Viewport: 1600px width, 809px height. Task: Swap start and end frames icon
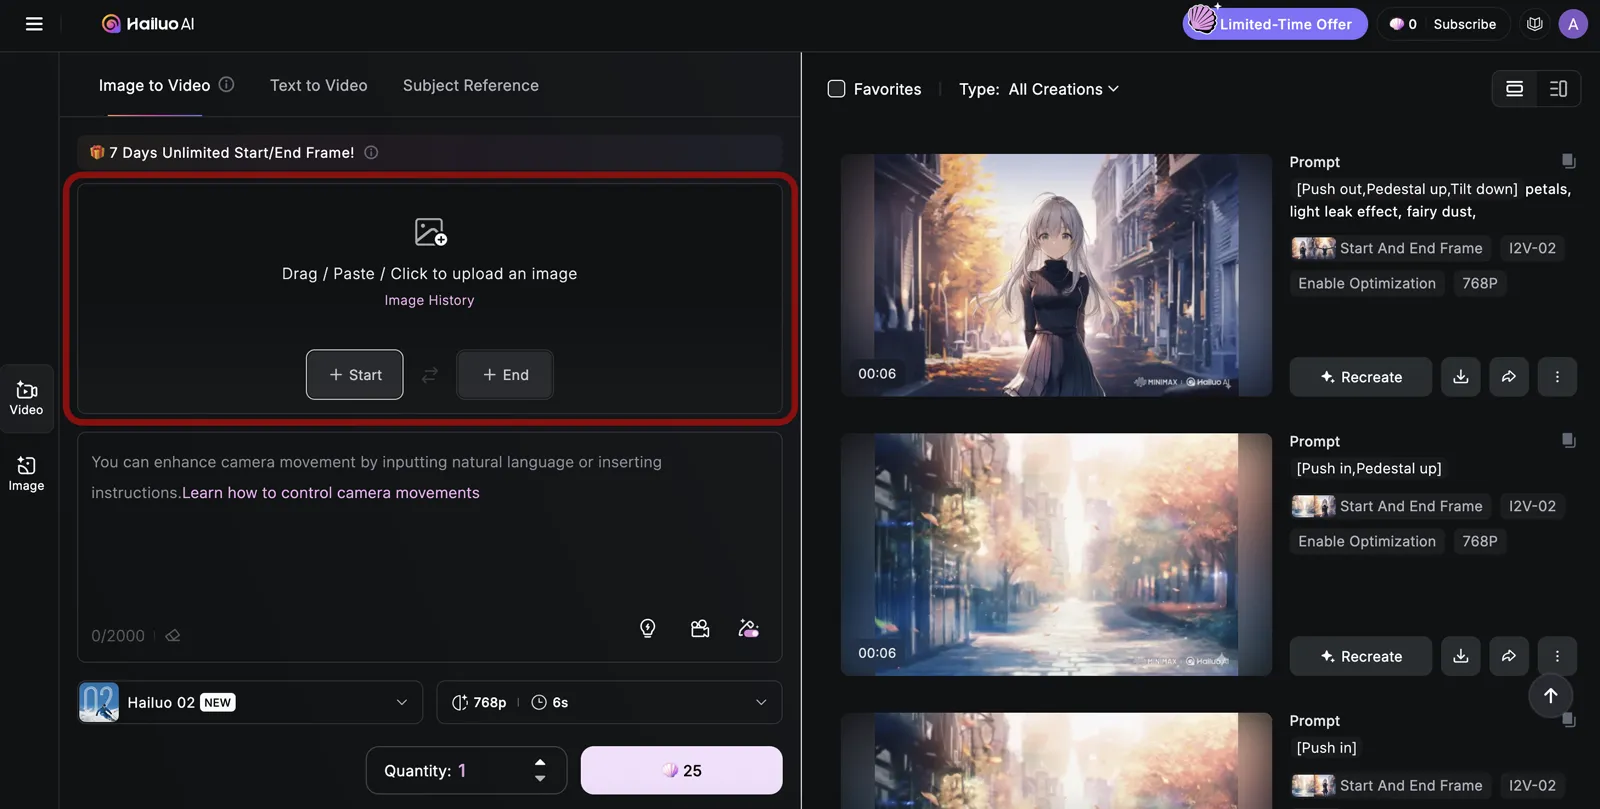pyautogui.click(x=430, y=375)
